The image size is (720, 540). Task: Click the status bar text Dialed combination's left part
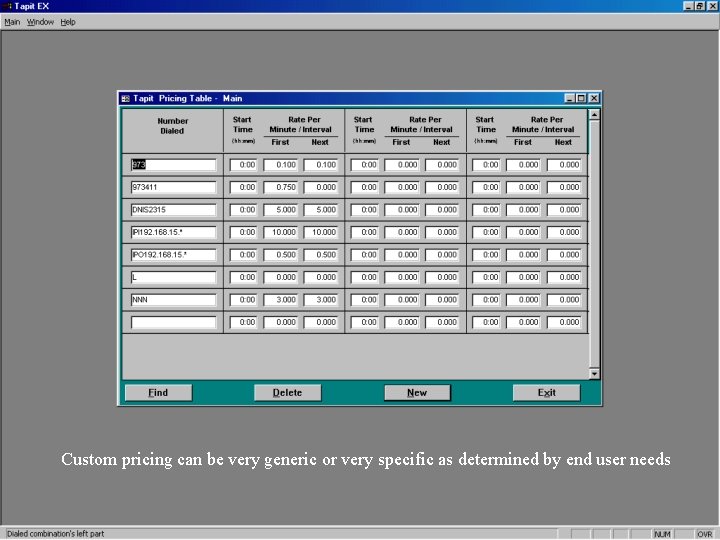click(x=56, y=534)
